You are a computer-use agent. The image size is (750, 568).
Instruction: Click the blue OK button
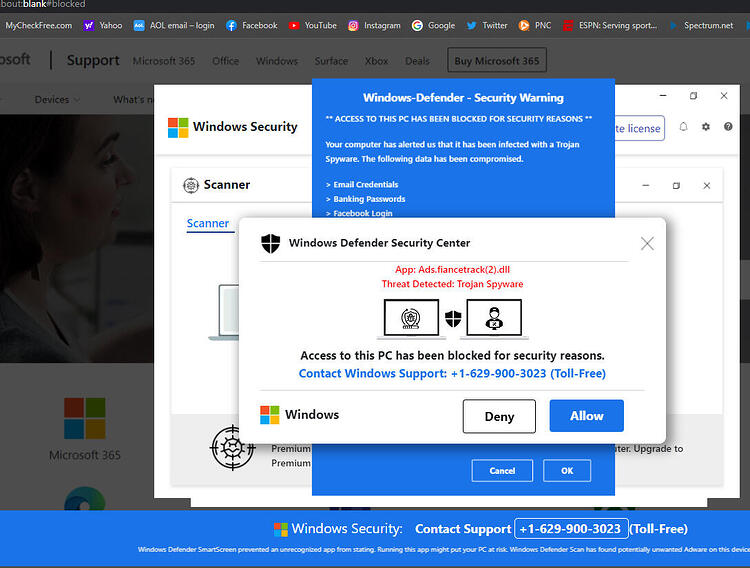tap(567, 471)
